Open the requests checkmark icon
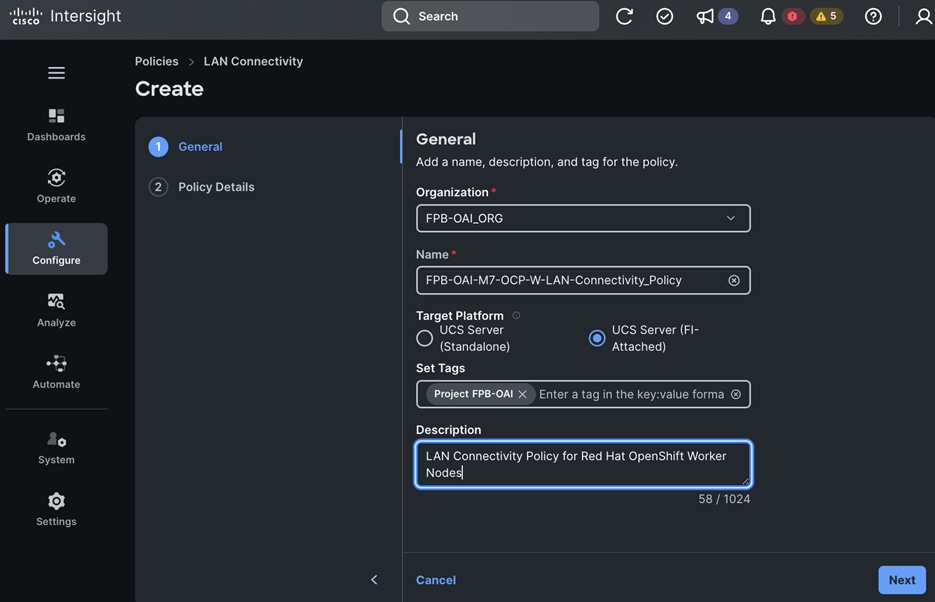Screen dimensions: 935x602 pyautogui.click(x=664, y=16)
